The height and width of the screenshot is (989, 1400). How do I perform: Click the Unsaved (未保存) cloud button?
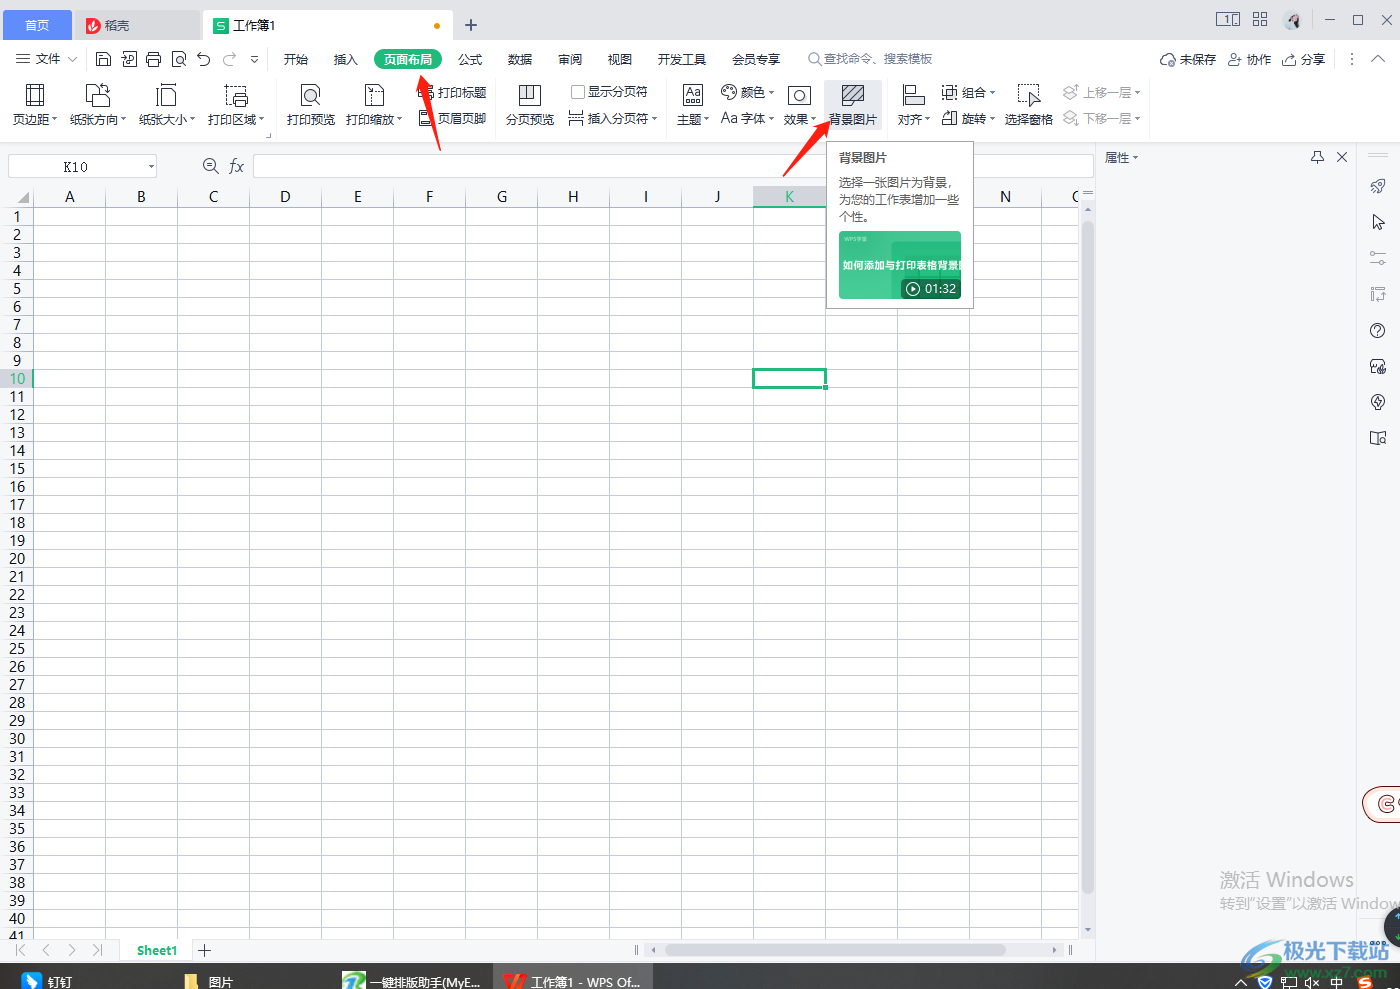pos(1188,59)
